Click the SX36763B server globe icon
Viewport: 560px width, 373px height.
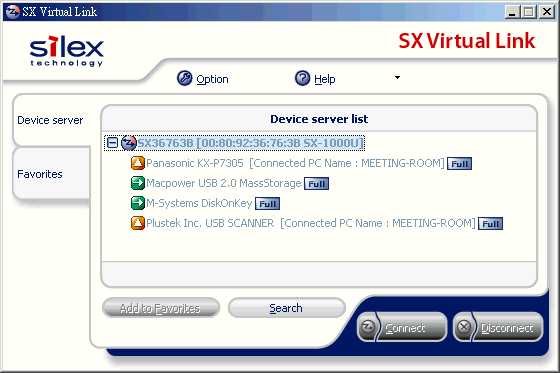[129, 143]
